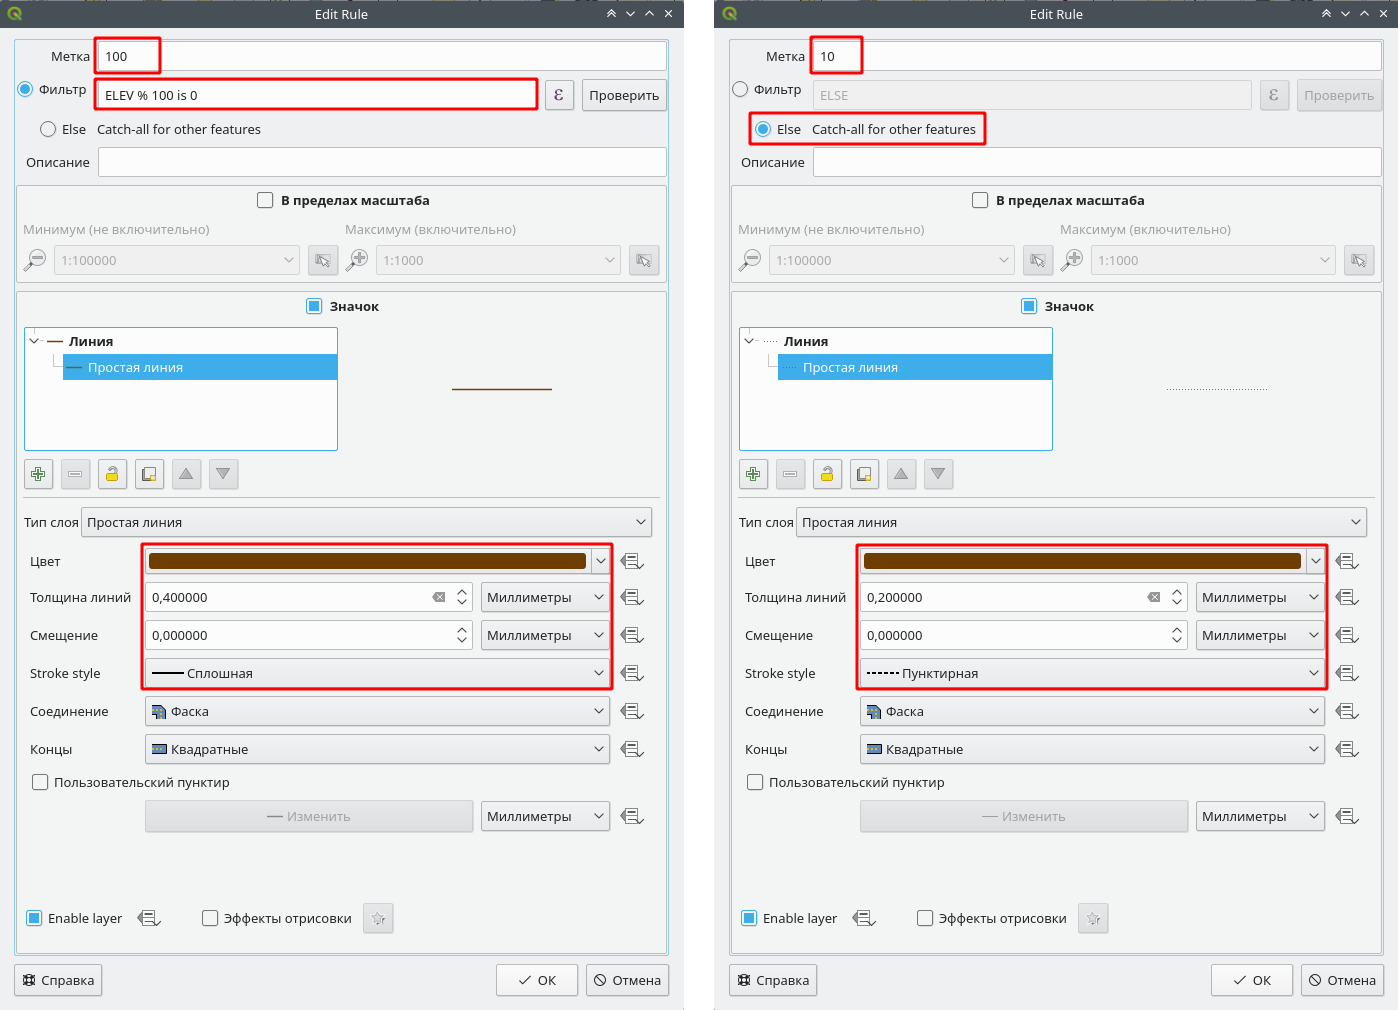Image resolution: width=1398 pixels, height=1010 pixels.
Task: Open Концы Квадратные dropdown in left dialog
Action: 377,749
